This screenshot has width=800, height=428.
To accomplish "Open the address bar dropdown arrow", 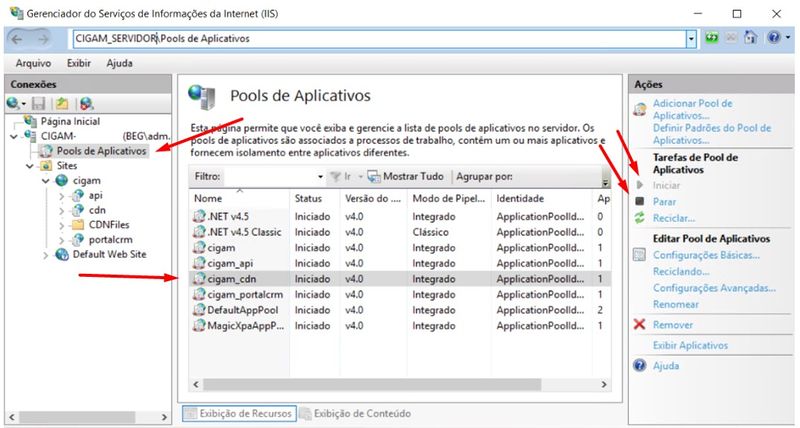I will tap(692, 39).
